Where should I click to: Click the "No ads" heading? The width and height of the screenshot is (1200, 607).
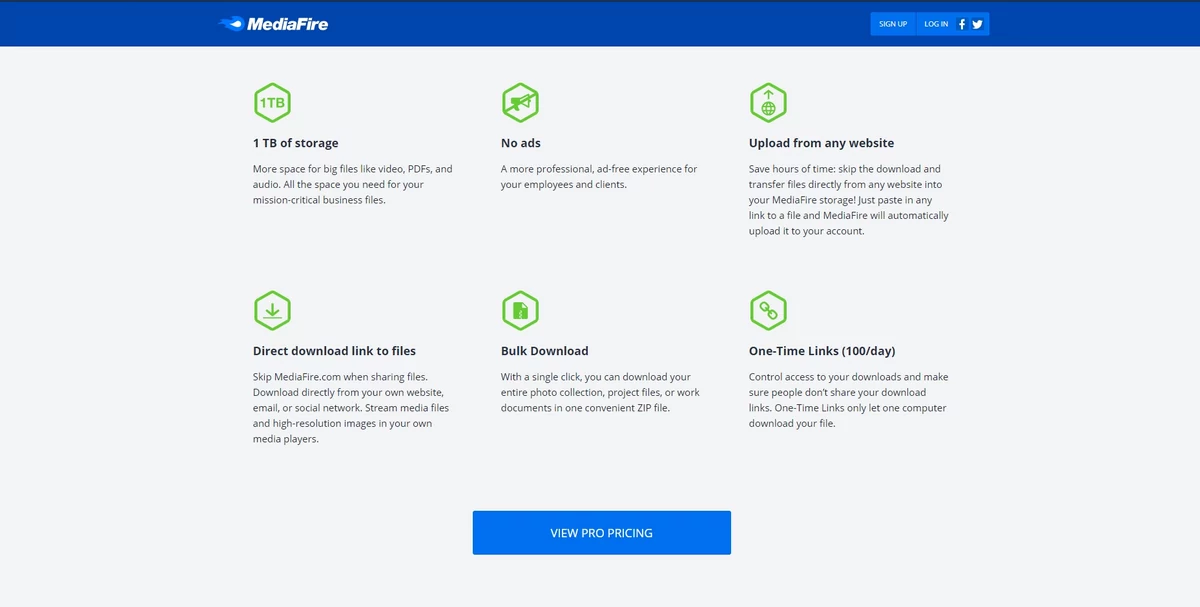pyautogui.click(x=521, y=143)
